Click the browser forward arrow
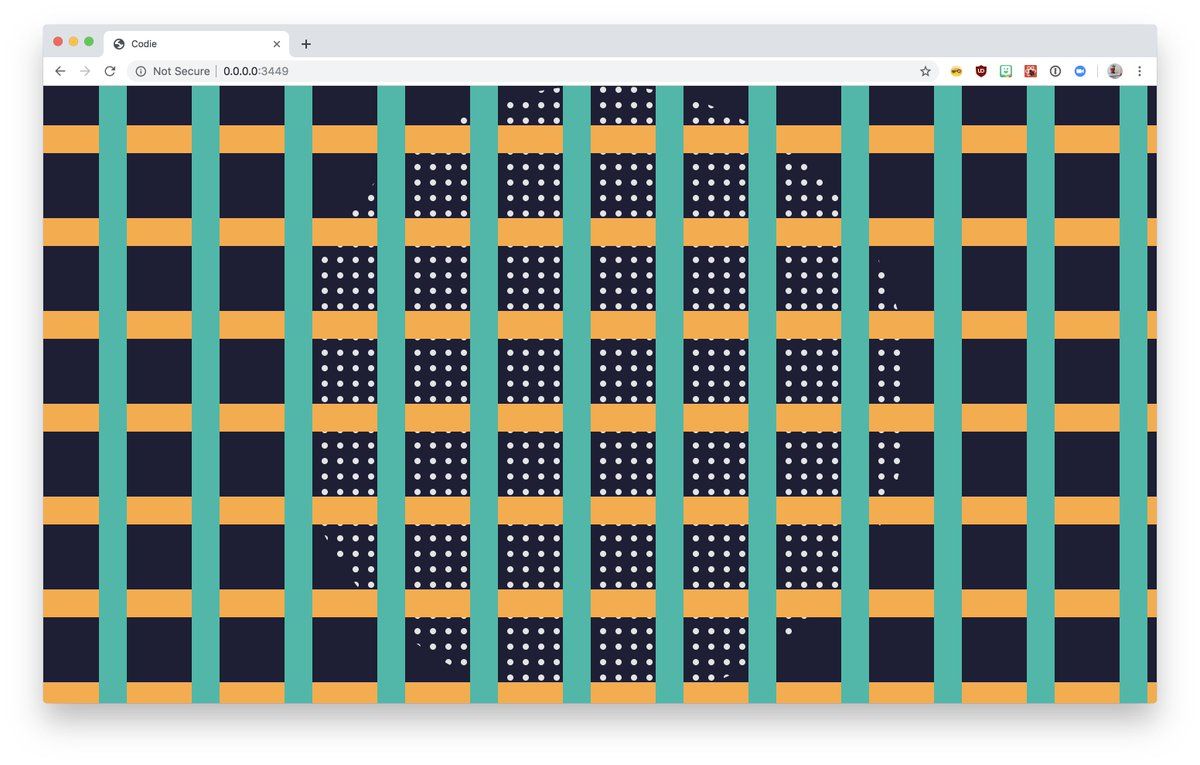This screenshot has height=765, width=1200. pos(85,71)
